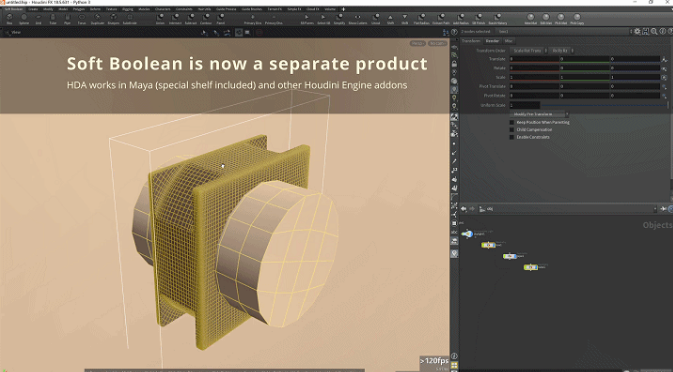Switch to the Transform tab

tap(471, 41)
